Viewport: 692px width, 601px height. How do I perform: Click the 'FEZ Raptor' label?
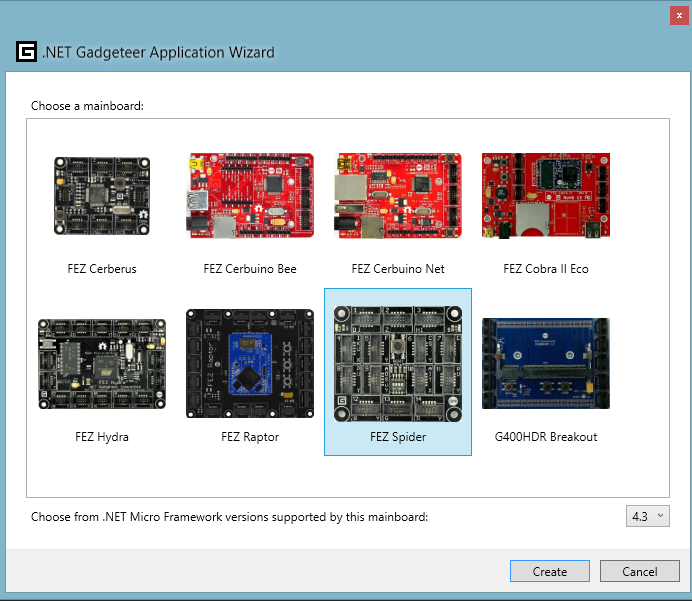click(250, 437)
